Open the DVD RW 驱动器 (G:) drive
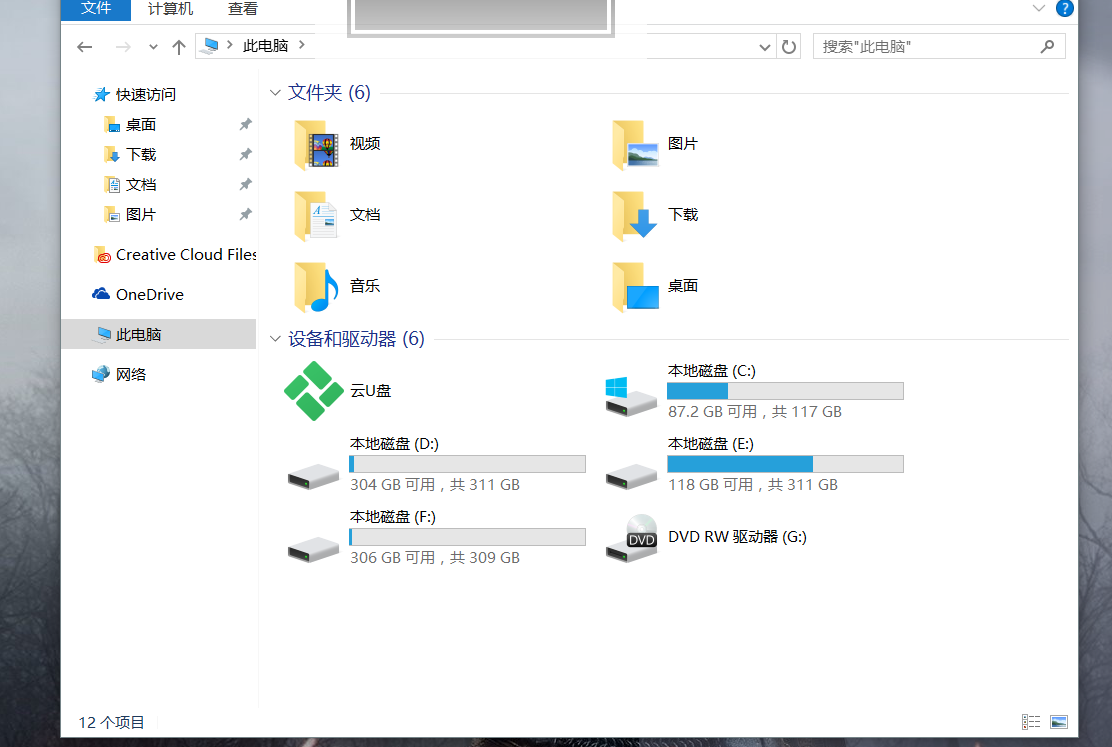The height and width of the screenshot is (747, 1112). tap(632, 537)
